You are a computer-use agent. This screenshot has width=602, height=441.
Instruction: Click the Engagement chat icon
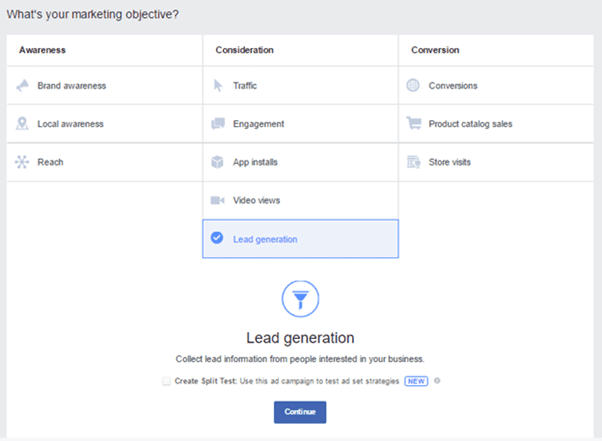coord(217,124)
